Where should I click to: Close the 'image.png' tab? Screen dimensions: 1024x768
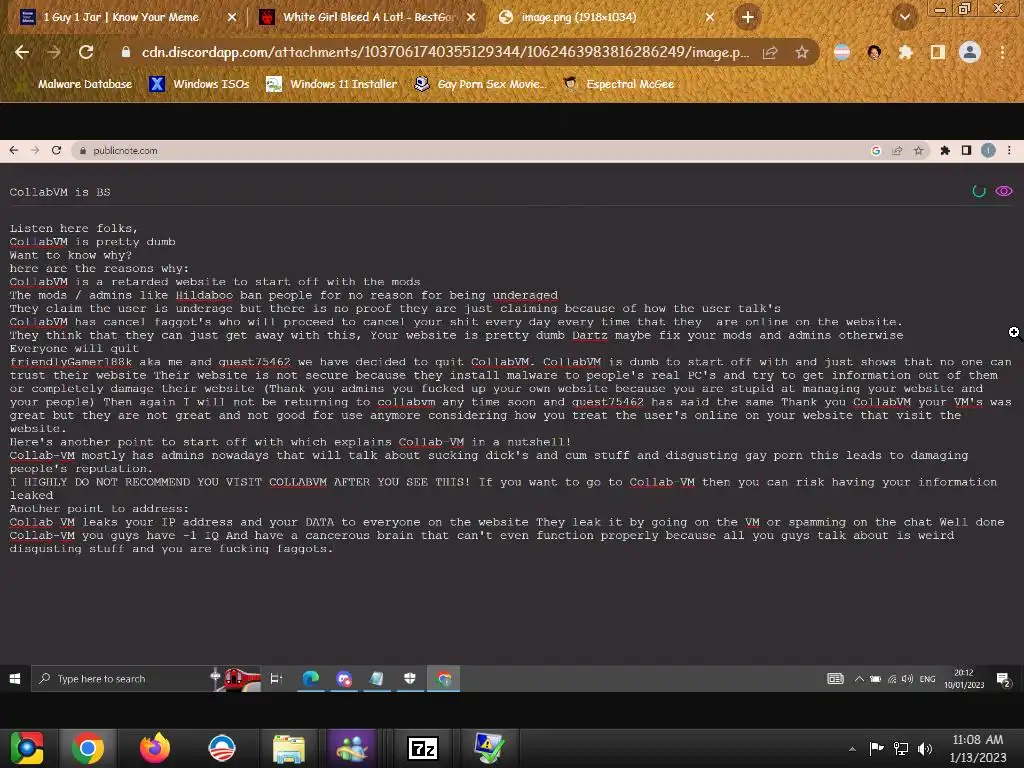click(x=710, y=18)
